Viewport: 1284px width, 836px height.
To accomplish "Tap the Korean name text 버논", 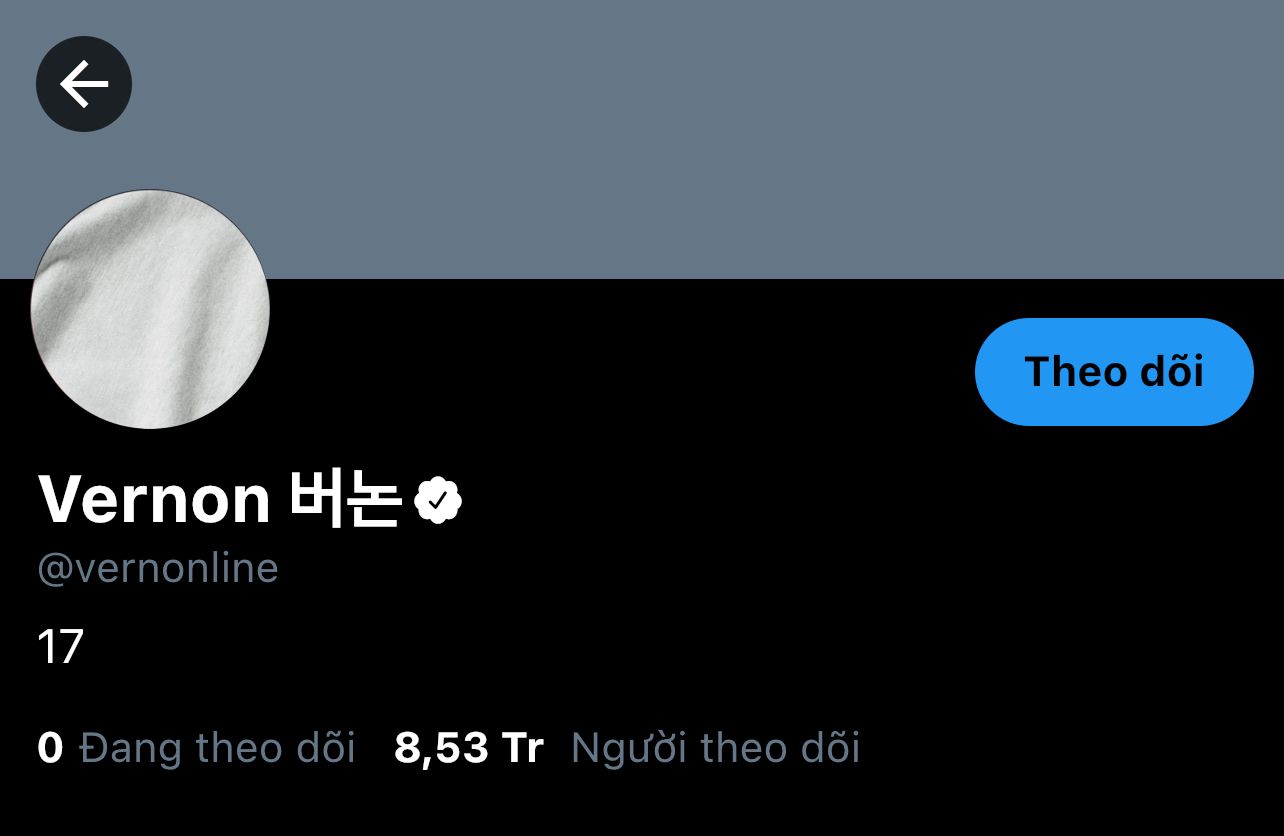I will pyautogui.click(x=345, y=499).
